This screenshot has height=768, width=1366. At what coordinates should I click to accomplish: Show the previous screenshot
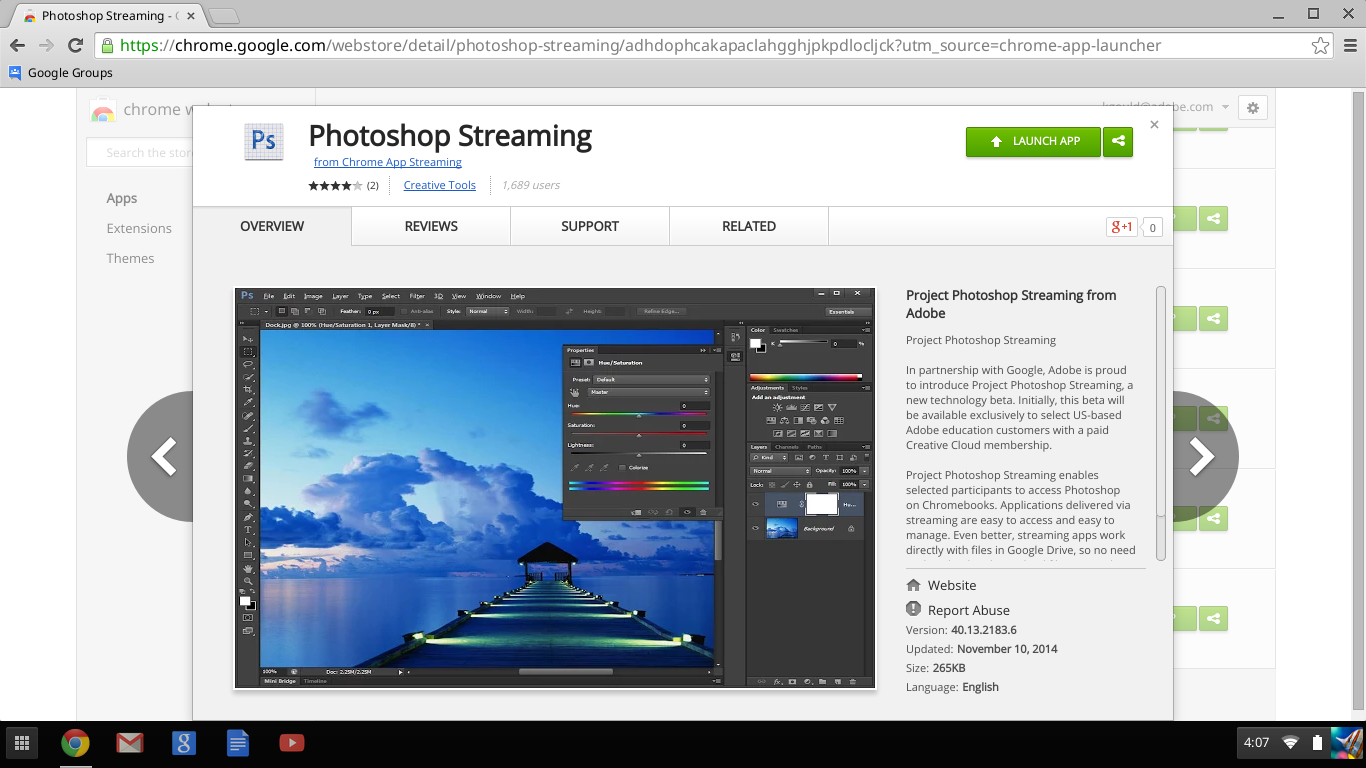pyautogui.click(x=164, y=457)
